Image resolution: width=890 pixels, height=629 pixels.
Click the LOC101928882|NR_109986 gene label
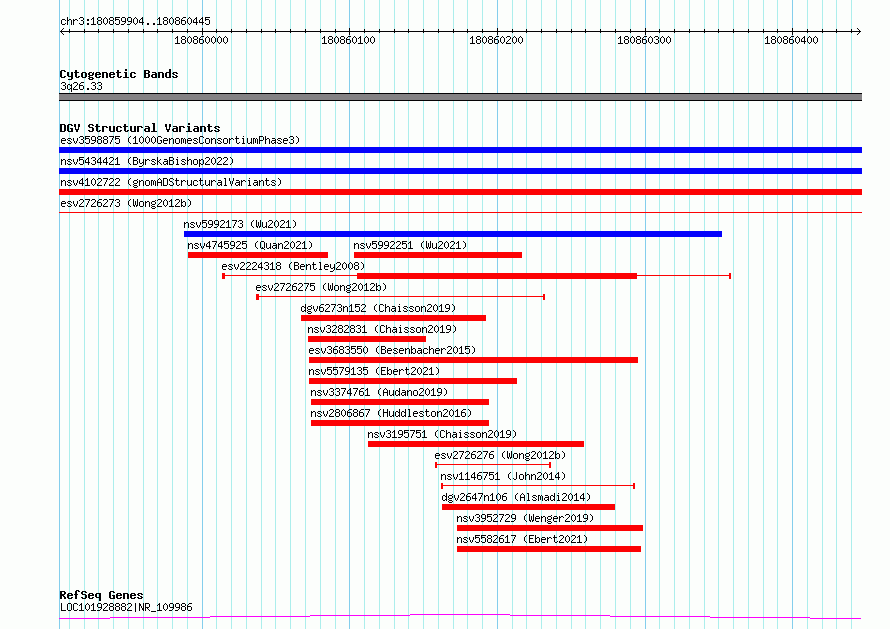click(x=126, y=607)
